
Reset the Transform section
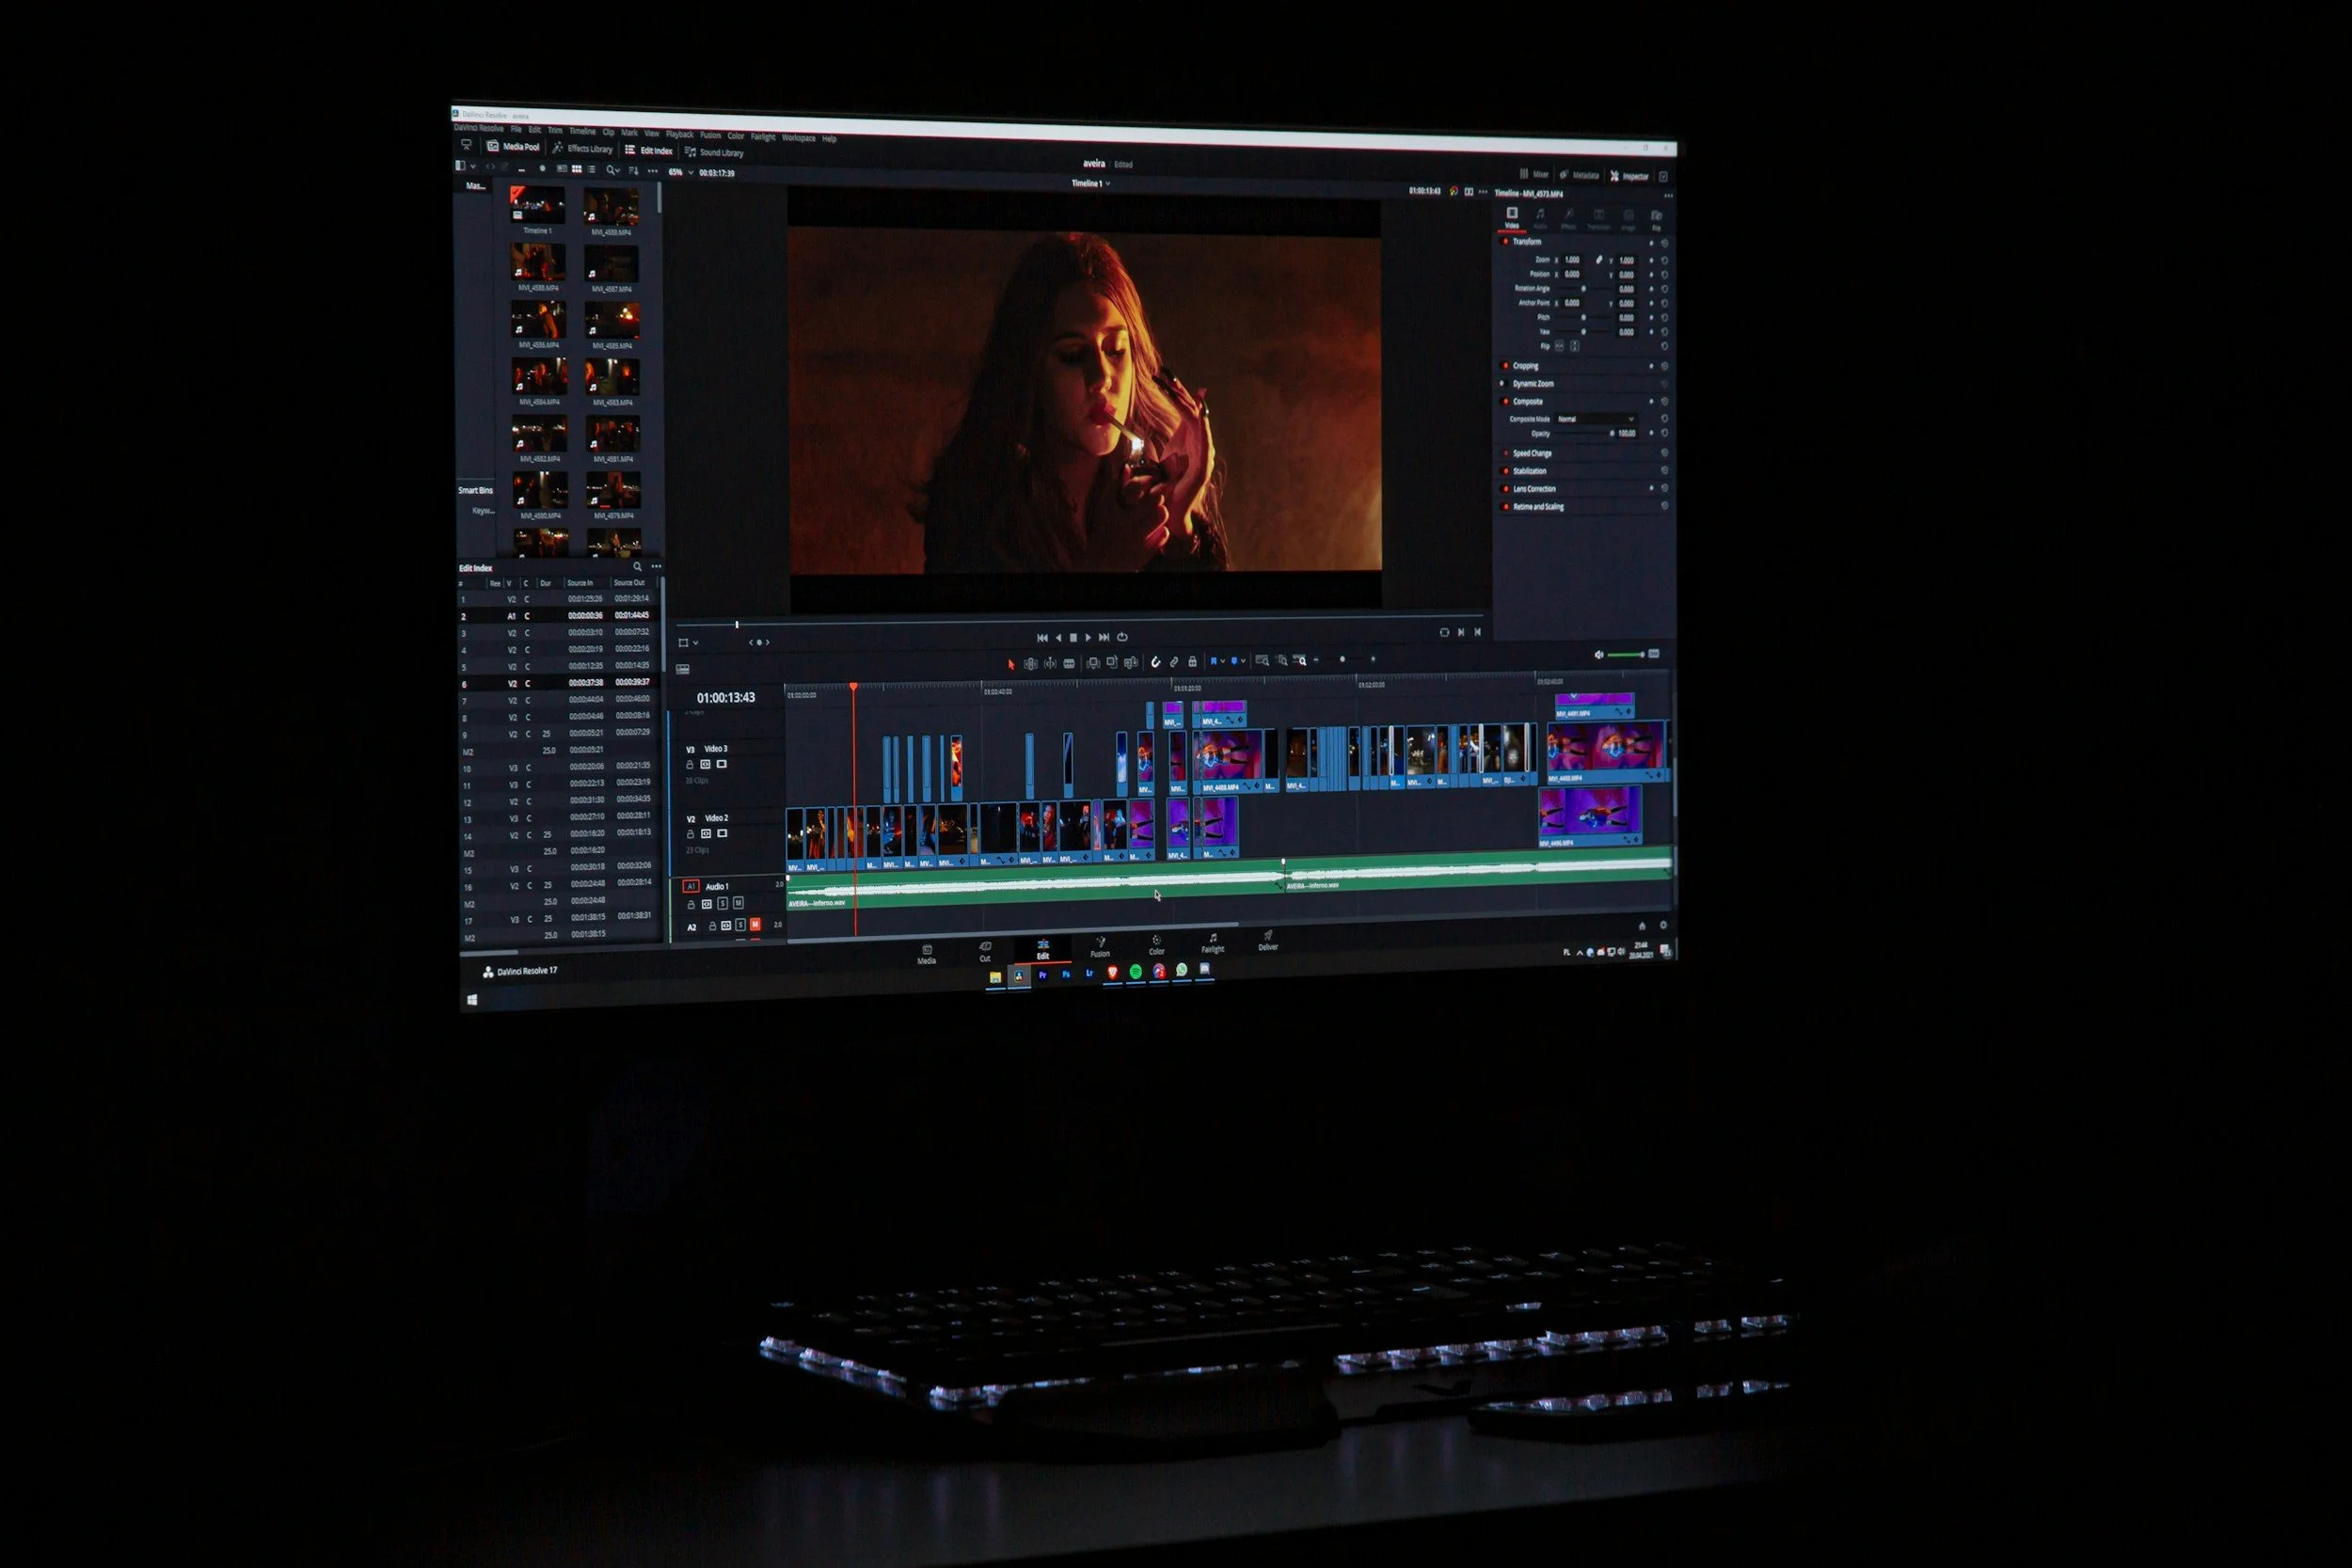pyautogui.click(x=1664, y=243)
